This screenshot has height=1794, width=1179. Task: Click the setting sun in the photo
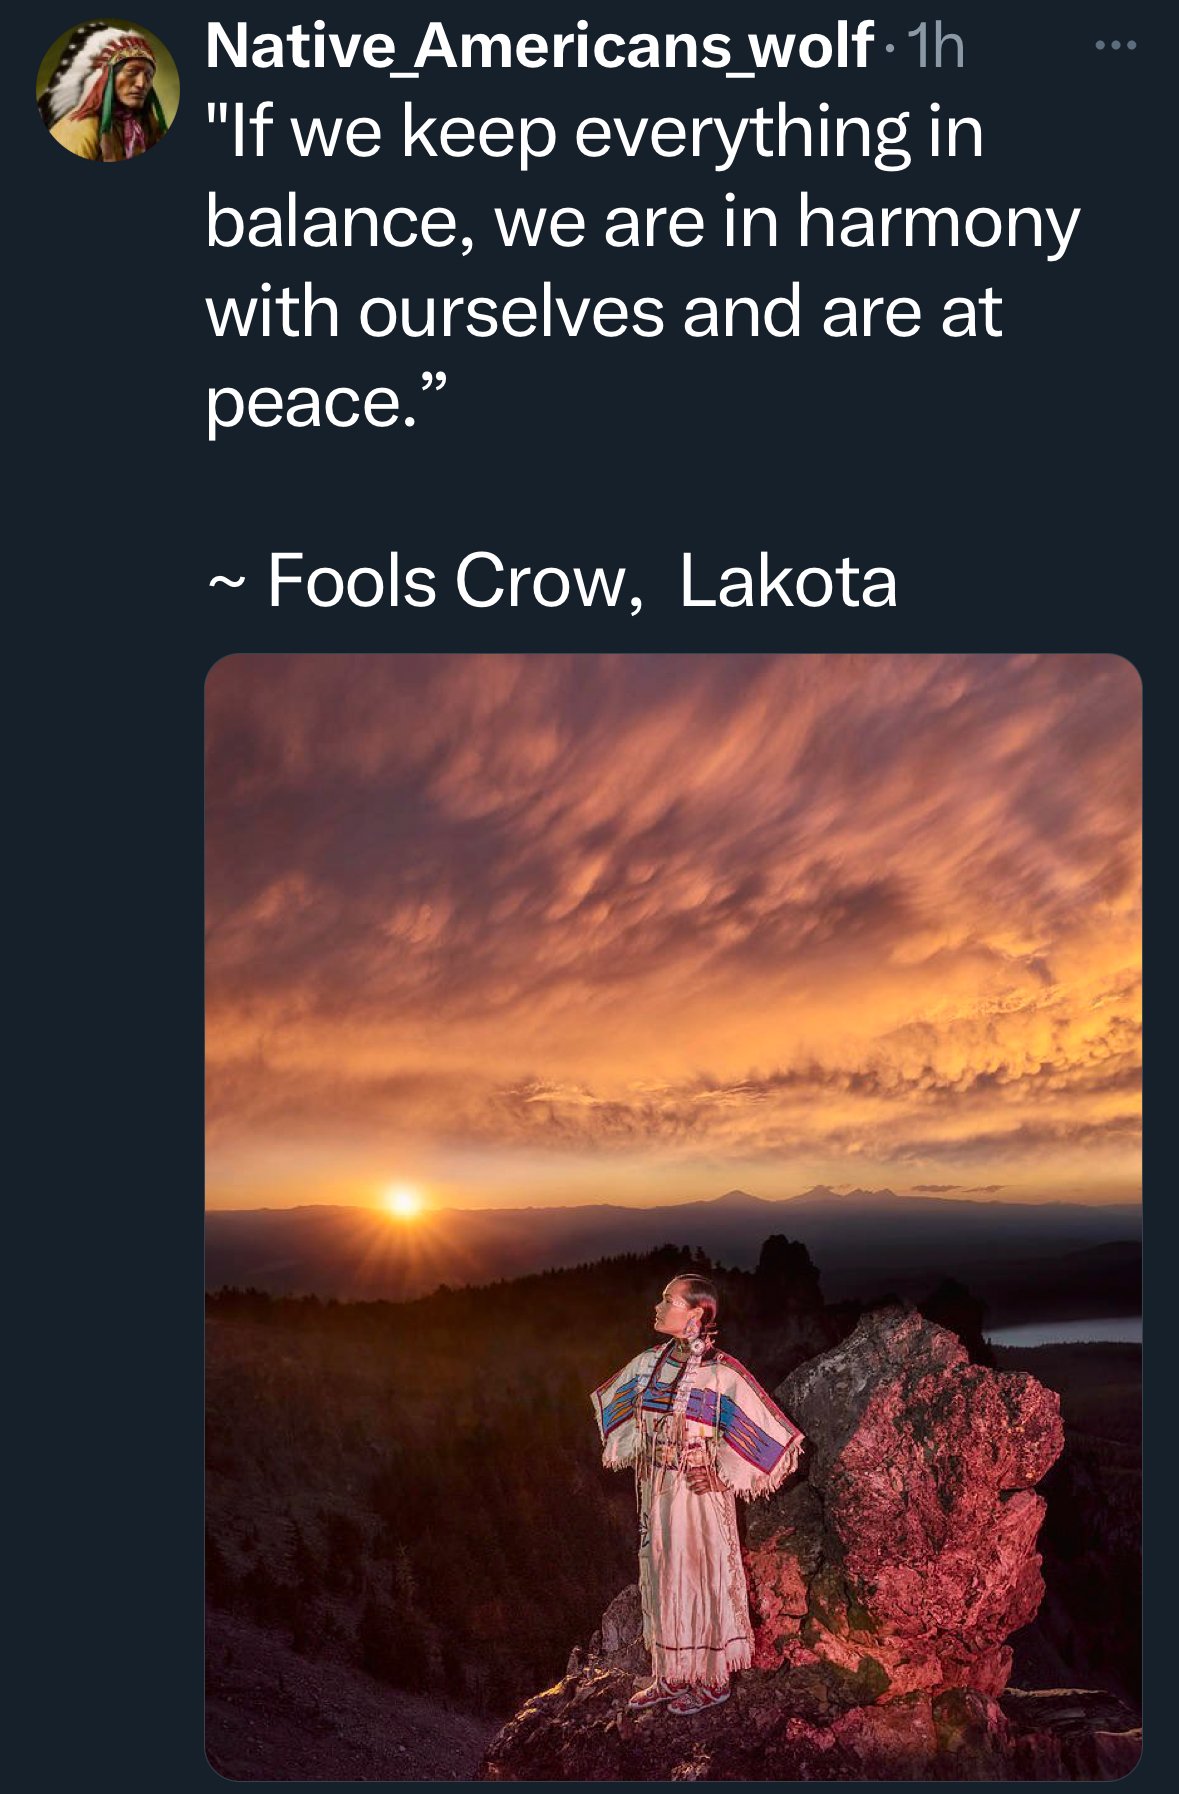403,1200
